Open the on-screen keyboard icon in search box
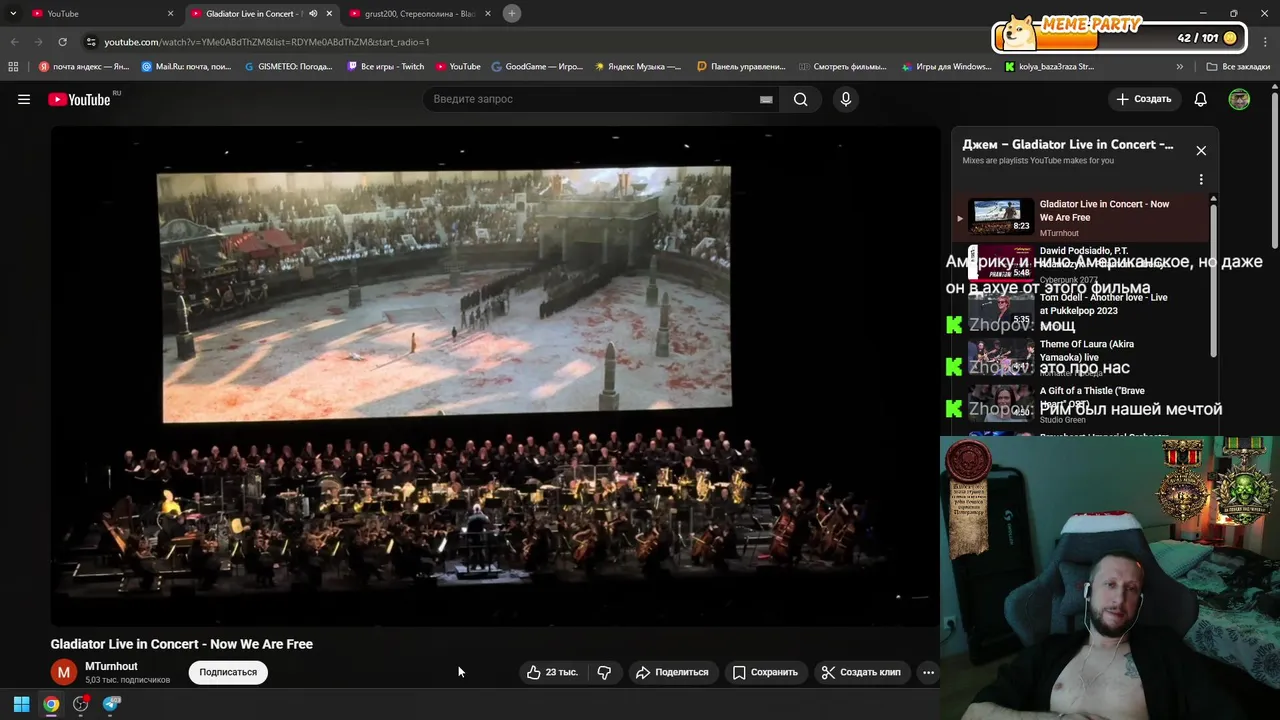The height and width of the screenshot is (720, 1280). [x=766, y=99]
